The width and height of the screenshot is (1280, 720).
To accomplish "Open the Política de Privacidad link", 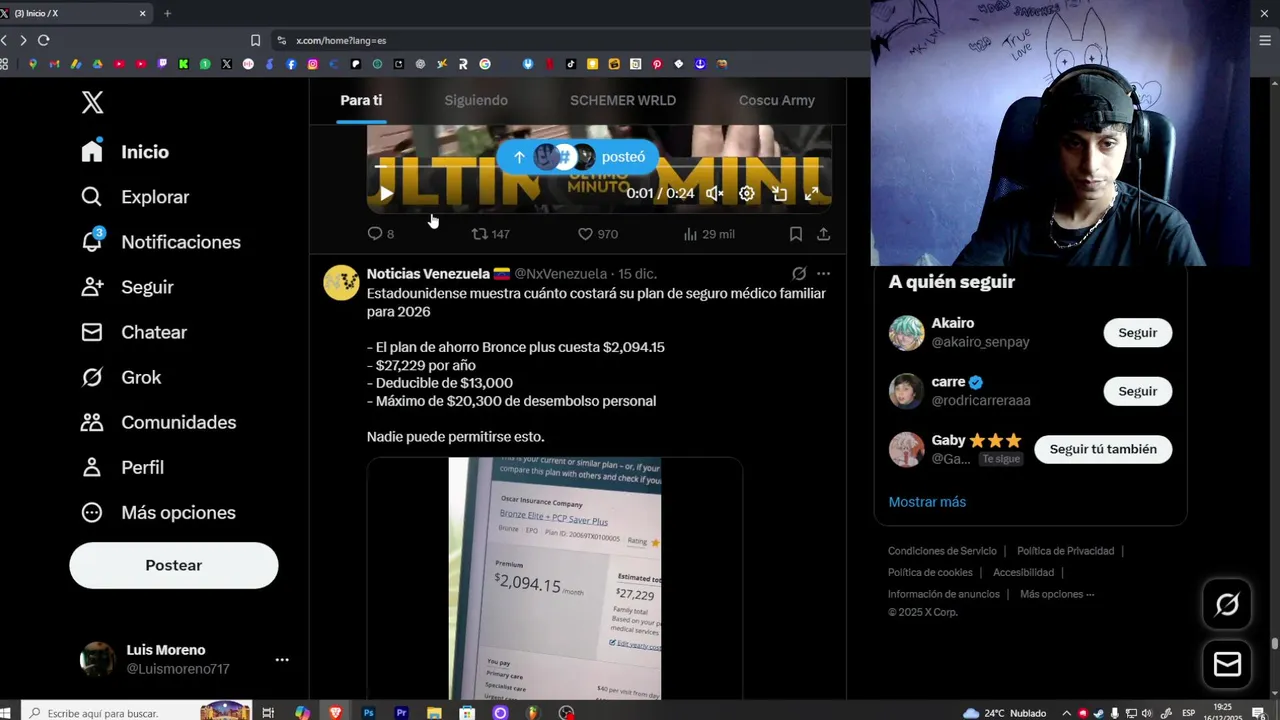I will click(1065, 551).
